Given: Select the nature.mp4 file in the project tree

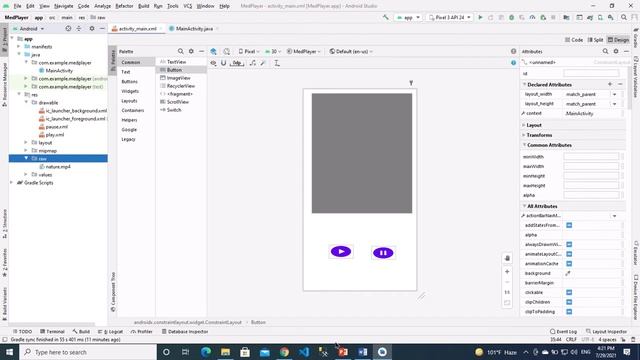Looking at the screenshot, I should (58, 167).
